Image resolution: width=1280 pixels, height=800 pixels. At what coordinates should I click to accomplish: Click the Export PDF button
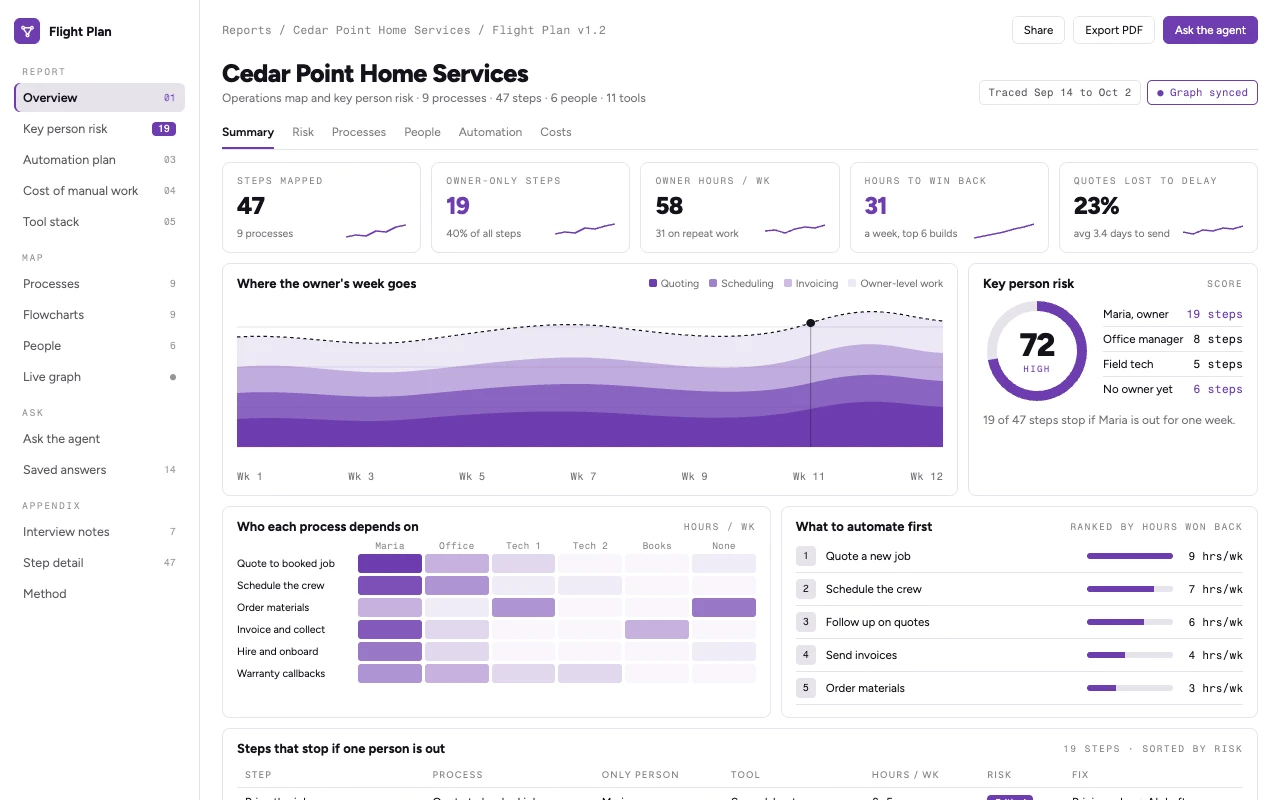1114,30
